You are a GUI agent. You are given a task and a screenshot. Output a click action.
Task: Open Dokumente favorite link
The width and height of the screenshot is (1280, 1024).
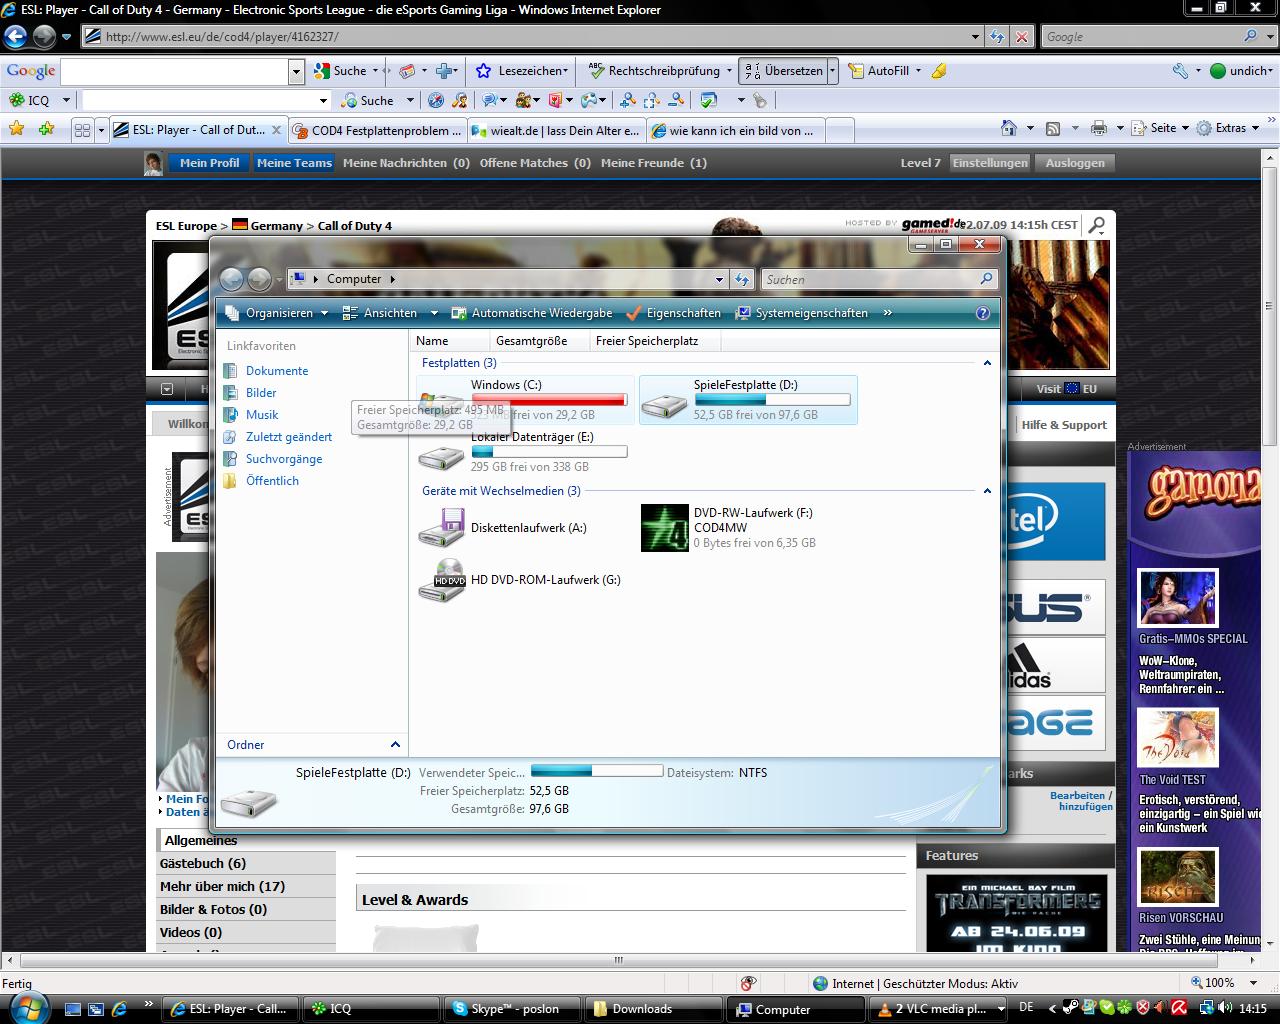pos(277,371)
